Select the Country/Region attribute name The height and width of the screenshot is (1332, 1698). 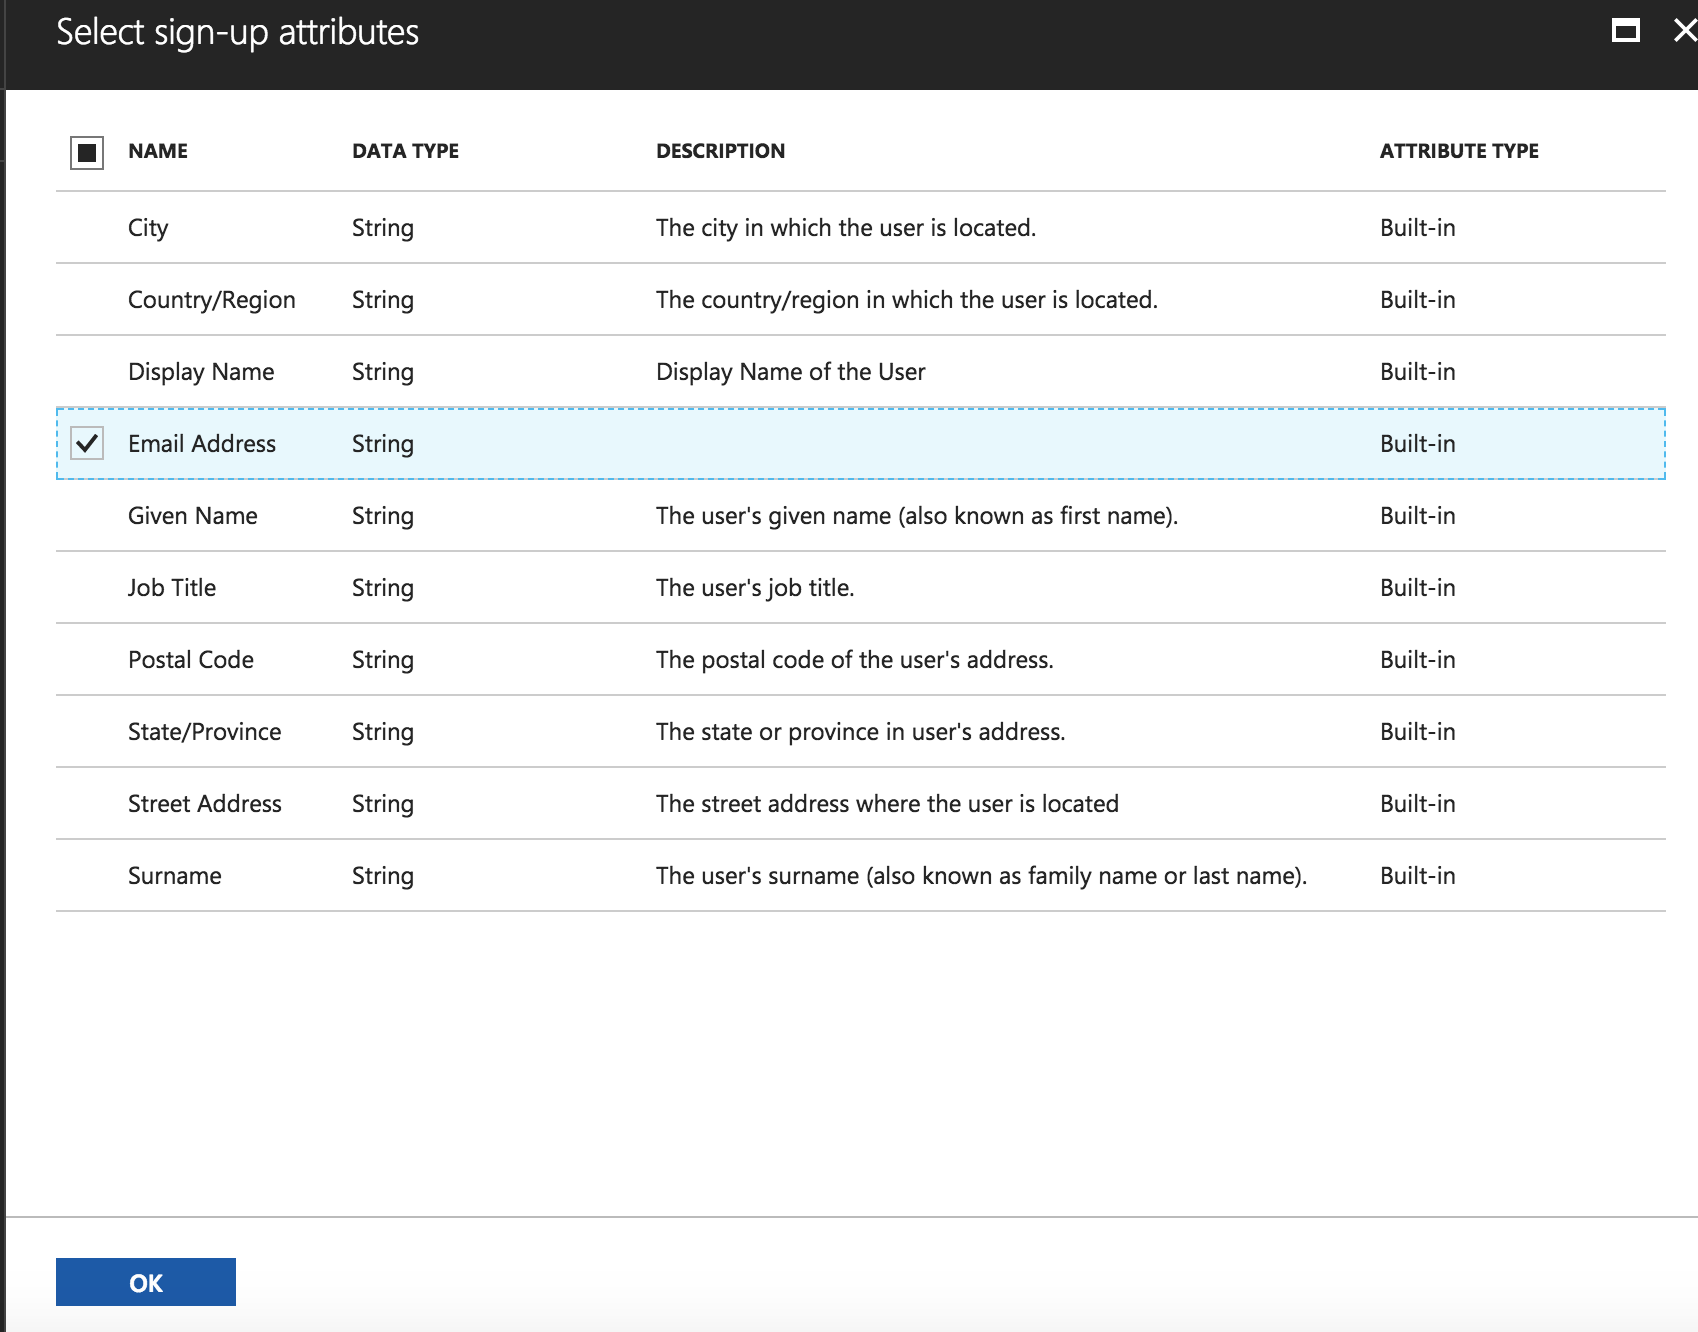[212, 300]
